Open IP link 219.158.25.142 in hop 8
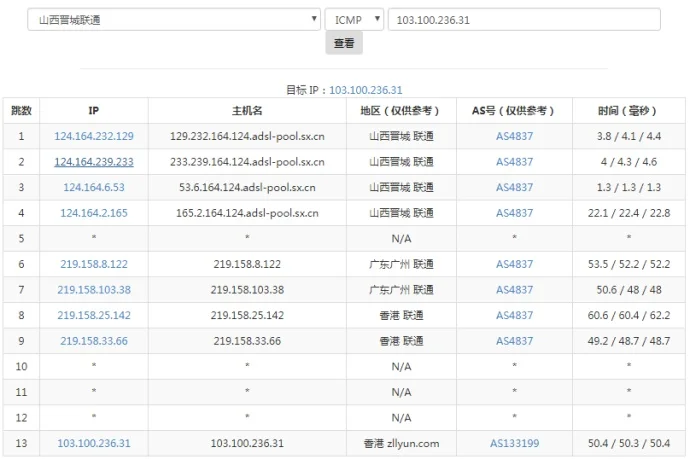Viewport: 690px width, 459px height. point(94,315)
